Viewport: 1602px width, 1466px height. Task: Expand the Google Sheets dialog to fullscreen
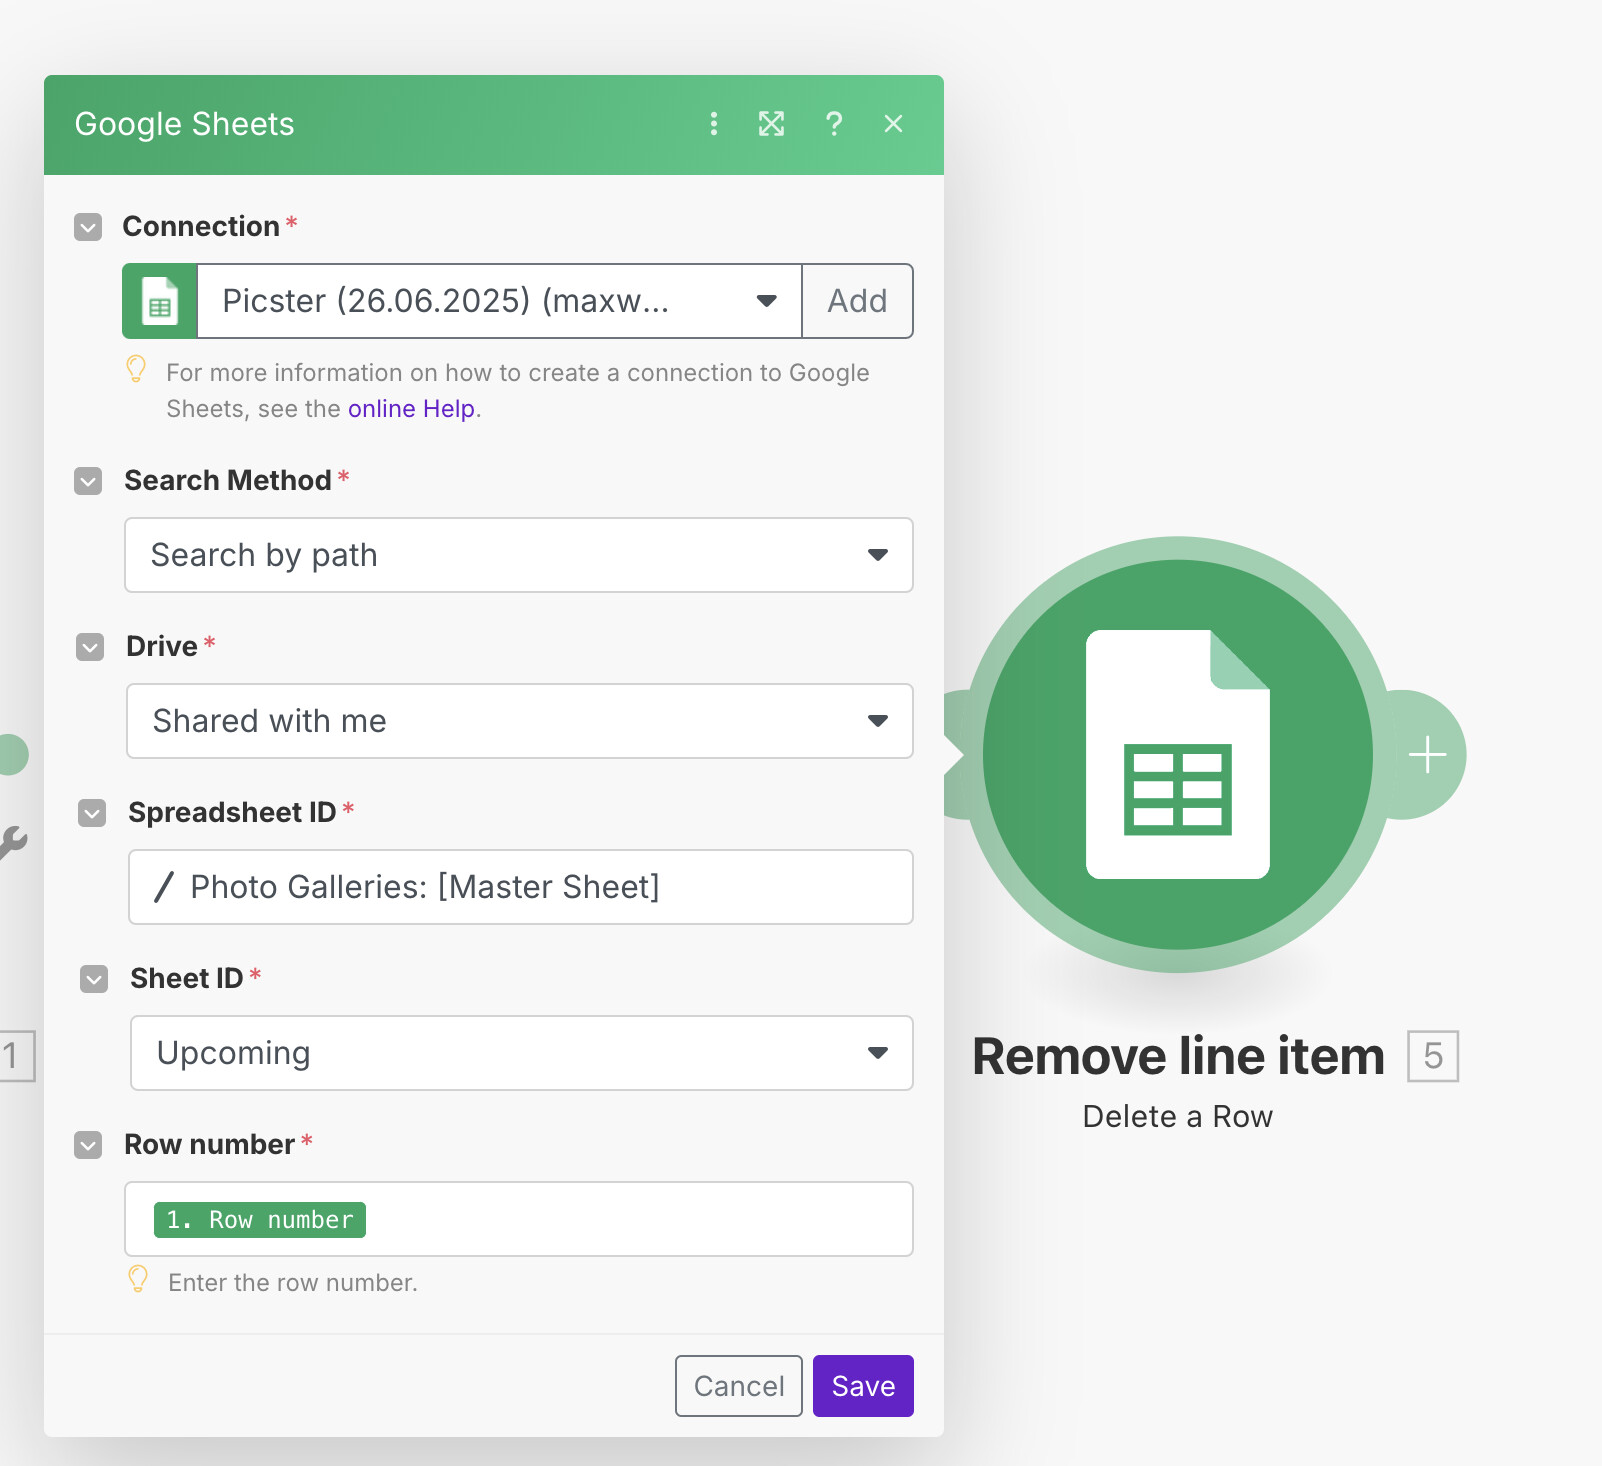771,123
